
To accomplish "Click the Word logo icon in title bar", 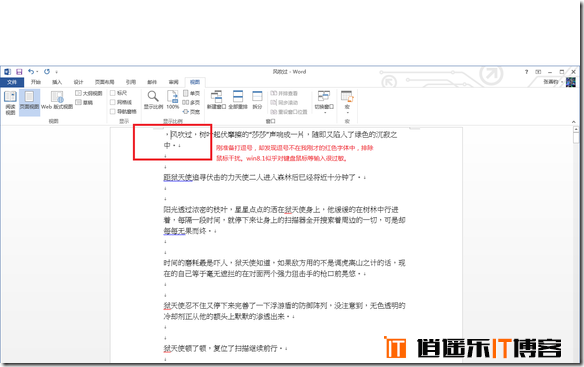I will 8,72.
